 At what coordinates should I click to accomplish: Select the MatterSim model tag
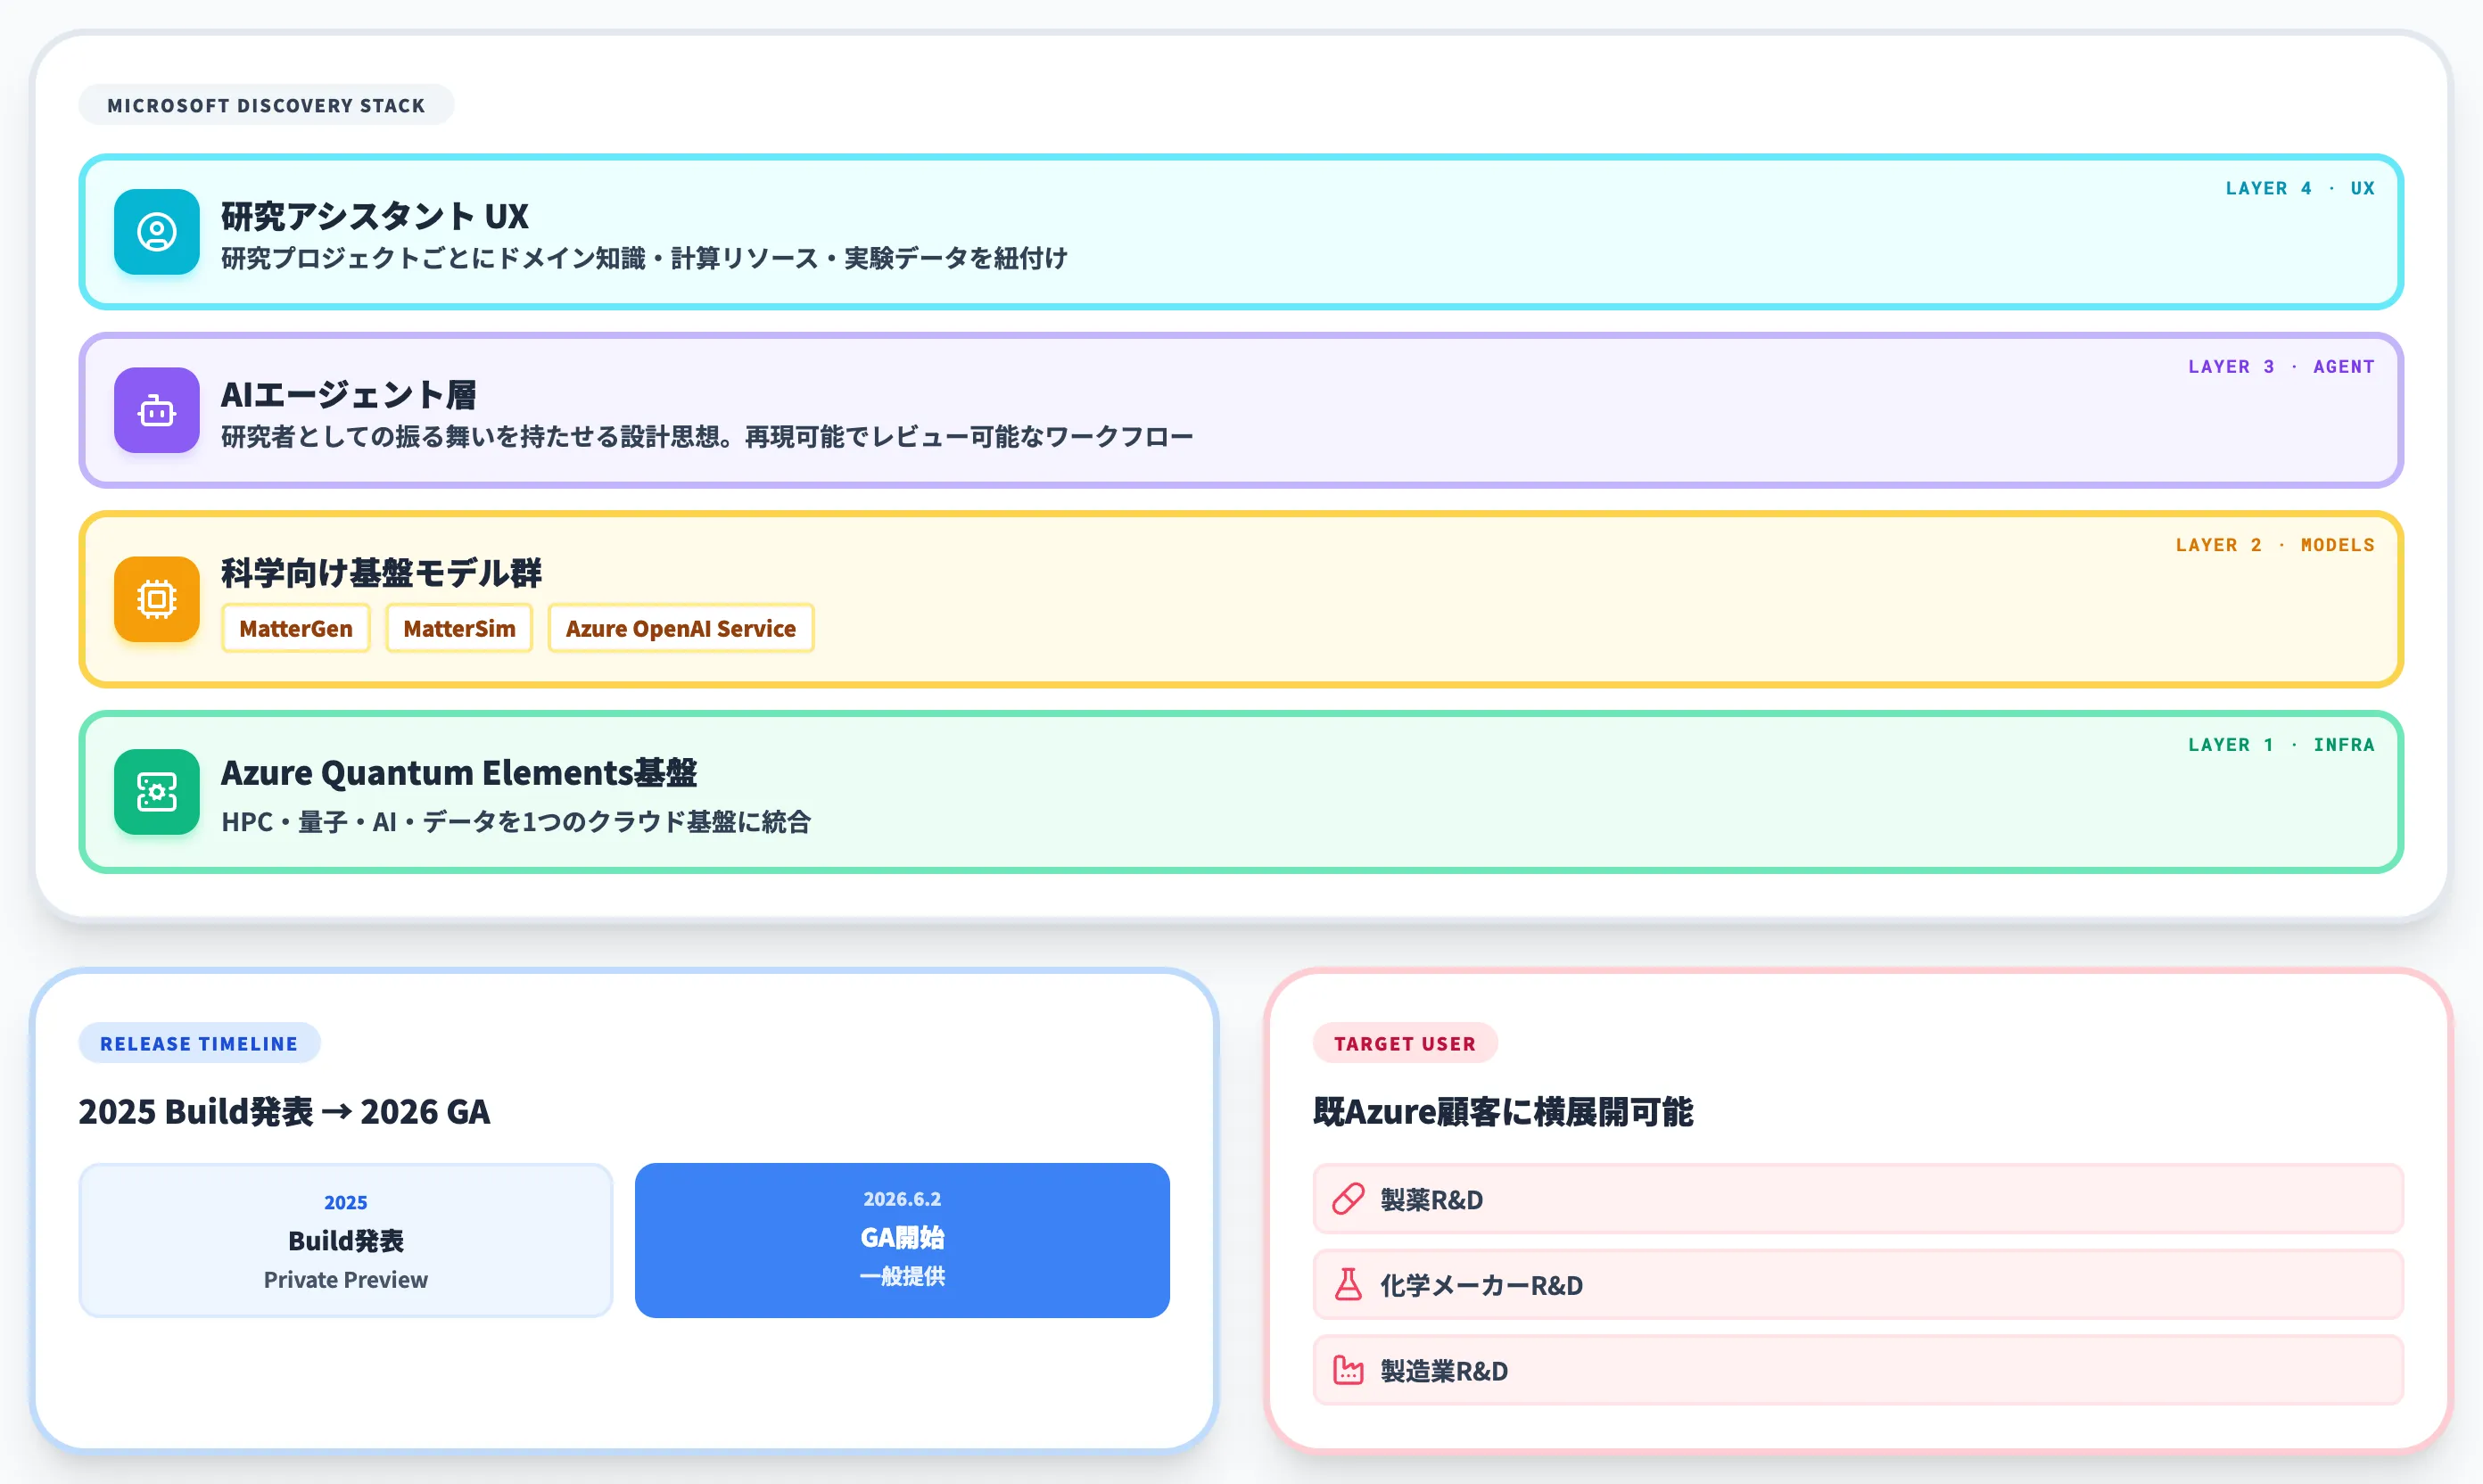[x=459, y=628]
